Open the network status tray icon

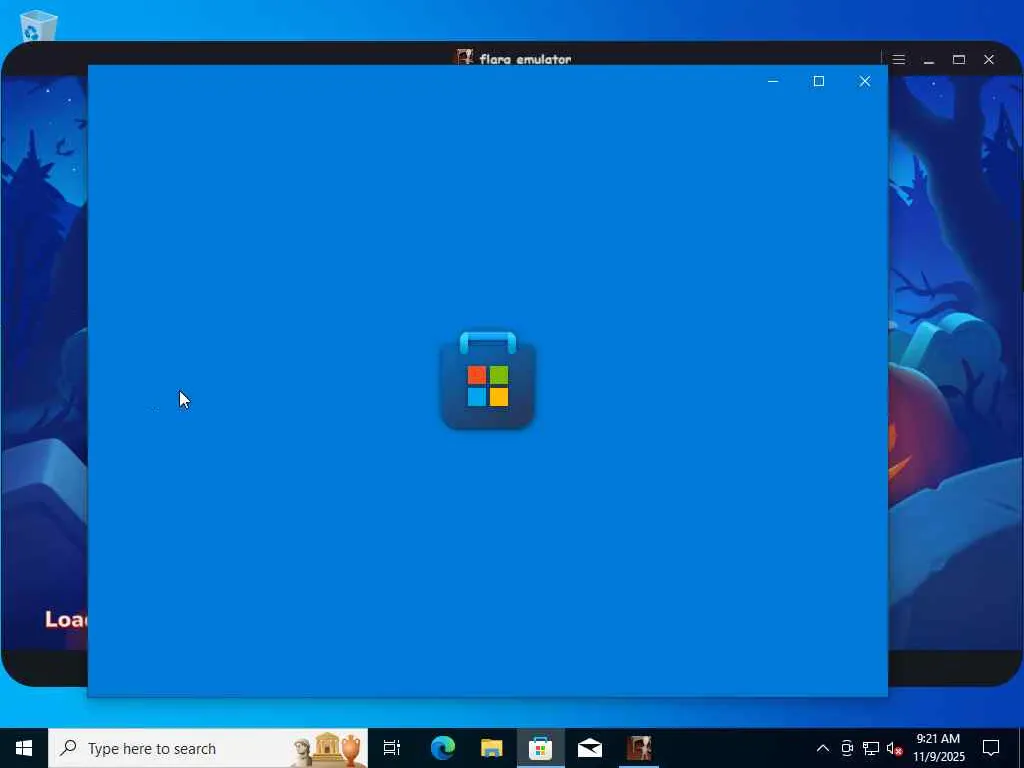tap(871, 748)
